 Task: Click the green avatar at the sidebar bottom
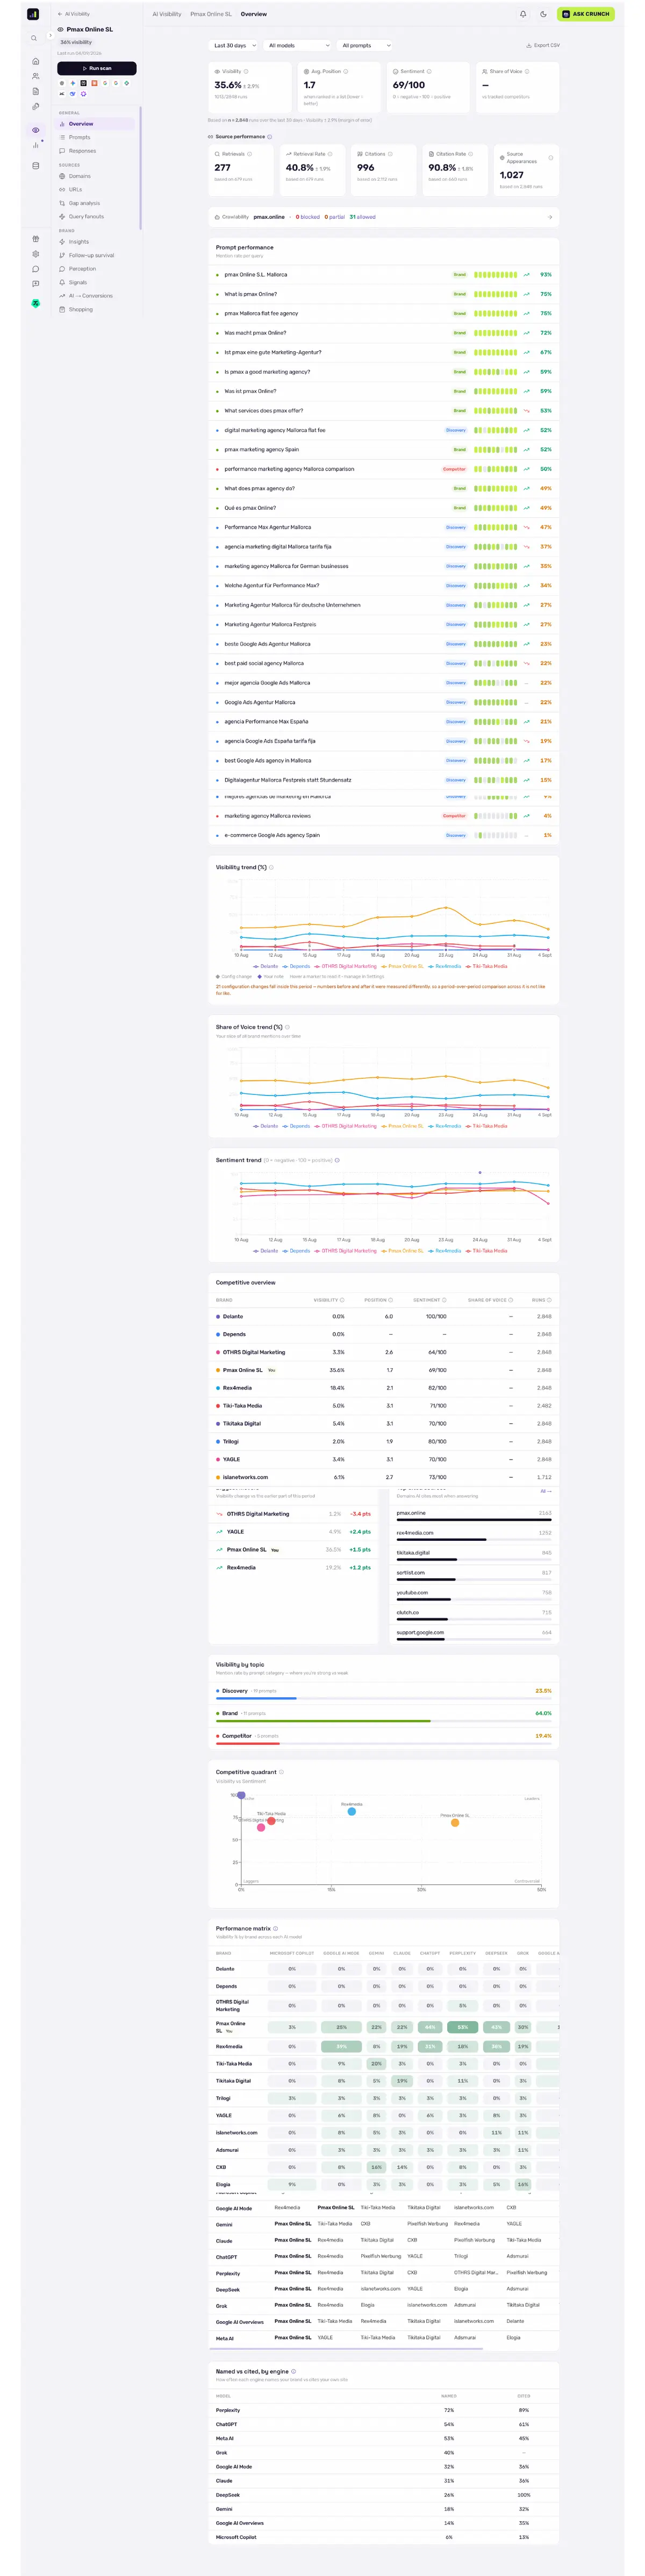pyautogui.click(x=35, y=303)
